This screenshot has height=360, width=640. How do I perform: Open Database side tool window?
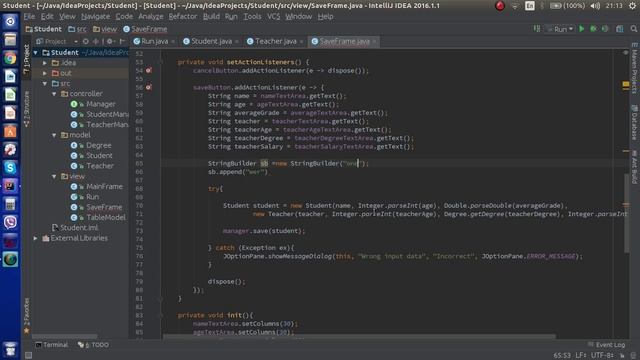click(x=634, y=122)
